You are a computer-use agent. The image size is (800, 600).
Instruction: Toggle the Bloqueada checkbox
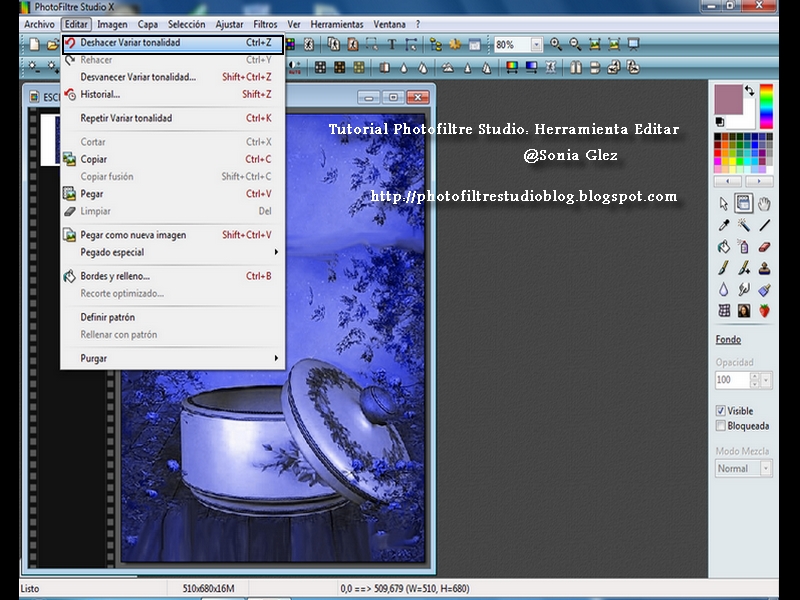[x=720, y=426]
